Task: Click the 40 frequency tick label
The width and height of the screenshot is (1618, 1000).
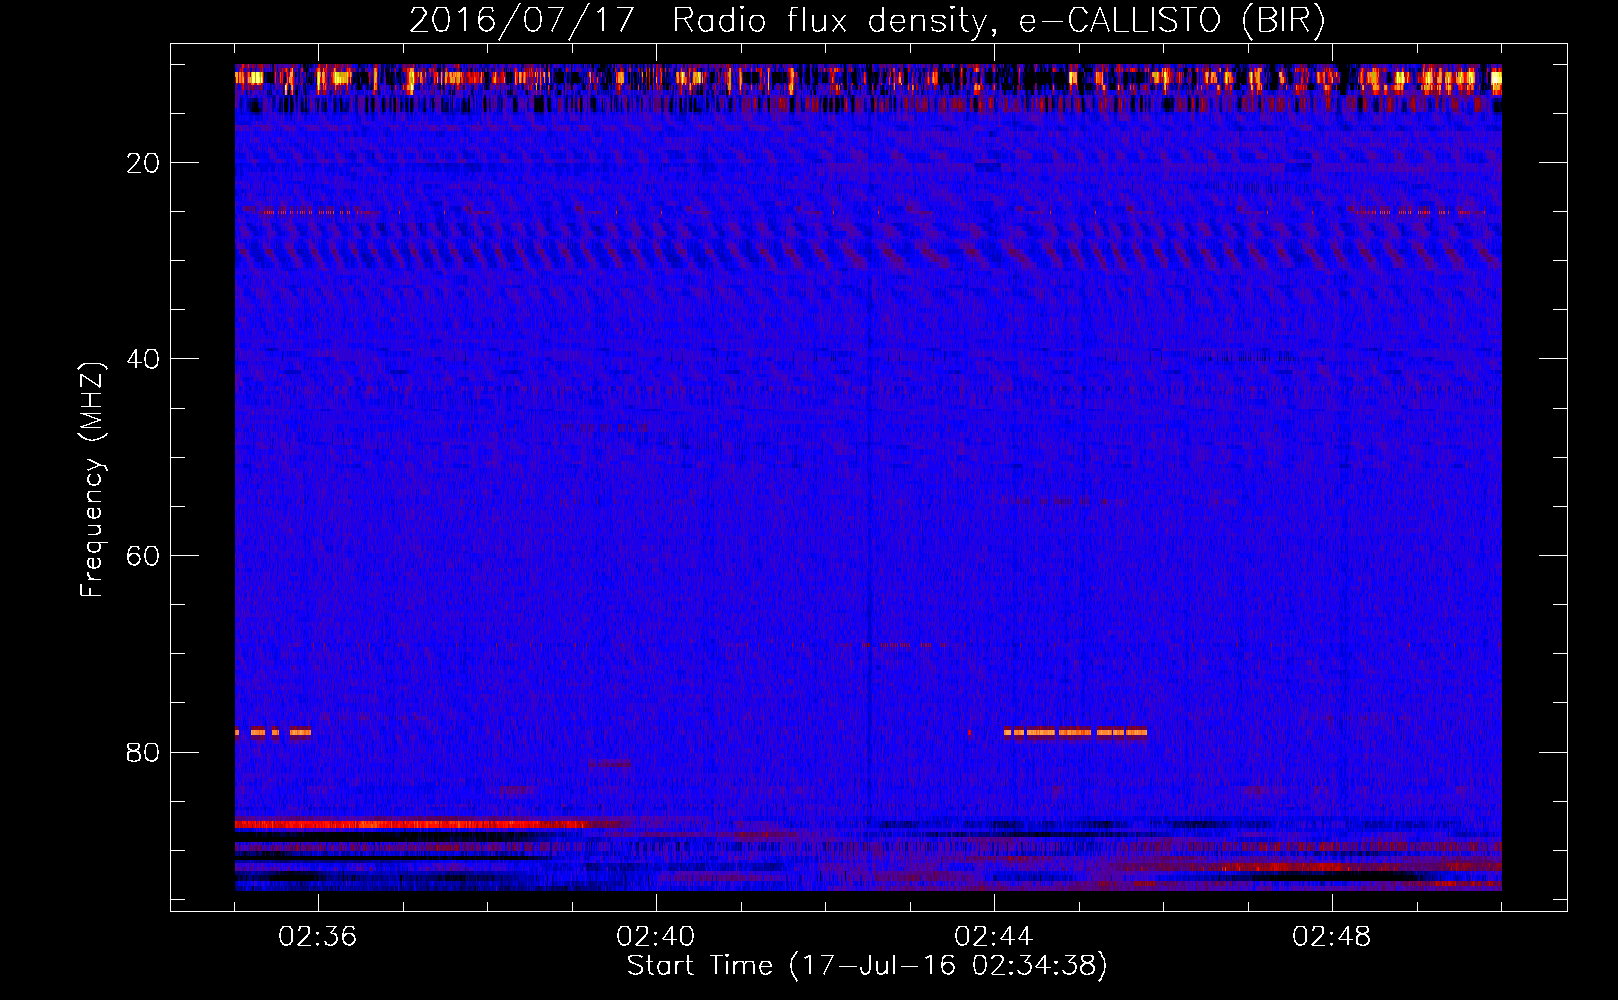Action: pos(144,359)
